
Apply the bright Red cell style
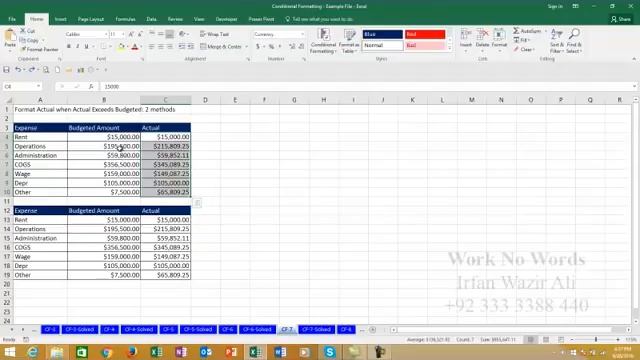point(425,34)
